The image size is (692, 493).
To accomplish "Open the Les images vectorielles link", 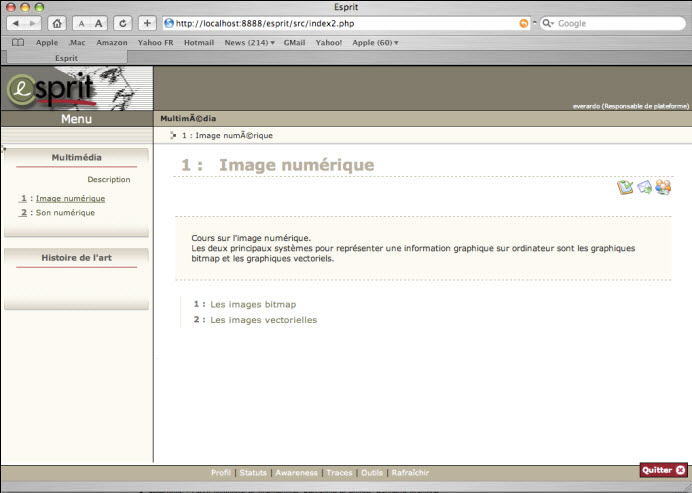I will (x=263, y=320).
